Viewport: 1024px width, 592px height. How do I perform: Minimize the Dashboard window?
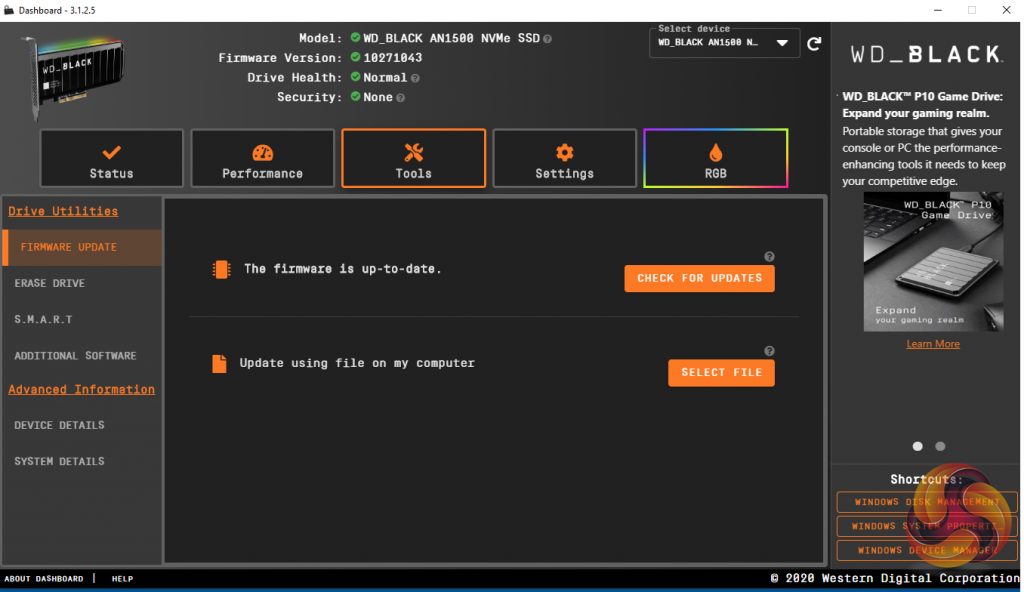click(938, 10)
